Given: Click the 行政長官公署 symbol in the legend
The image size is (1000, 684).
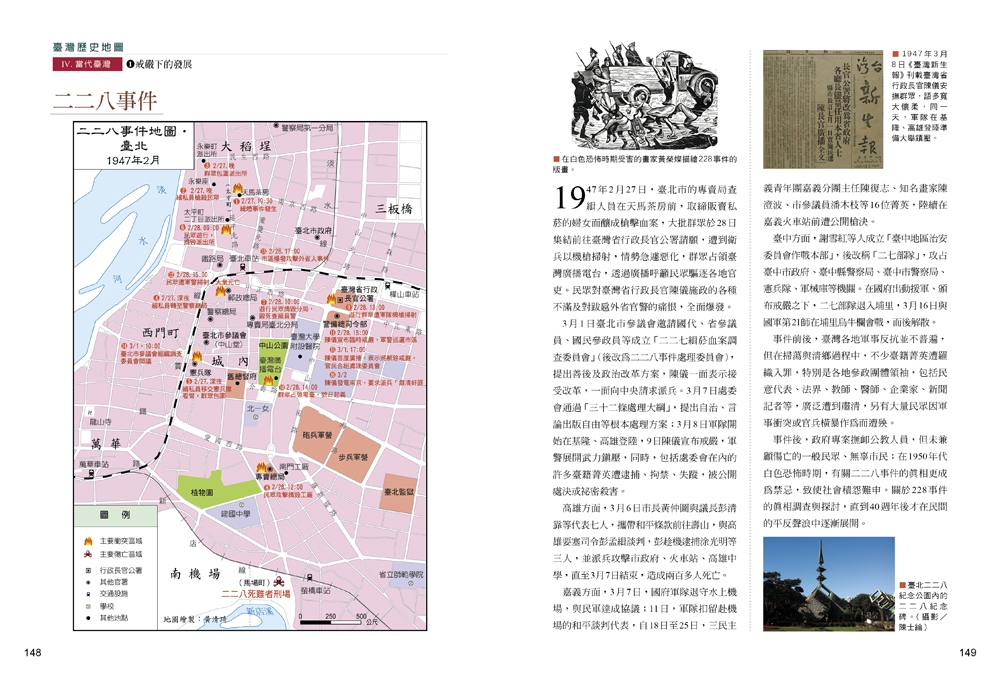Looking at the screenshot, I should click(x=87, y=571).
